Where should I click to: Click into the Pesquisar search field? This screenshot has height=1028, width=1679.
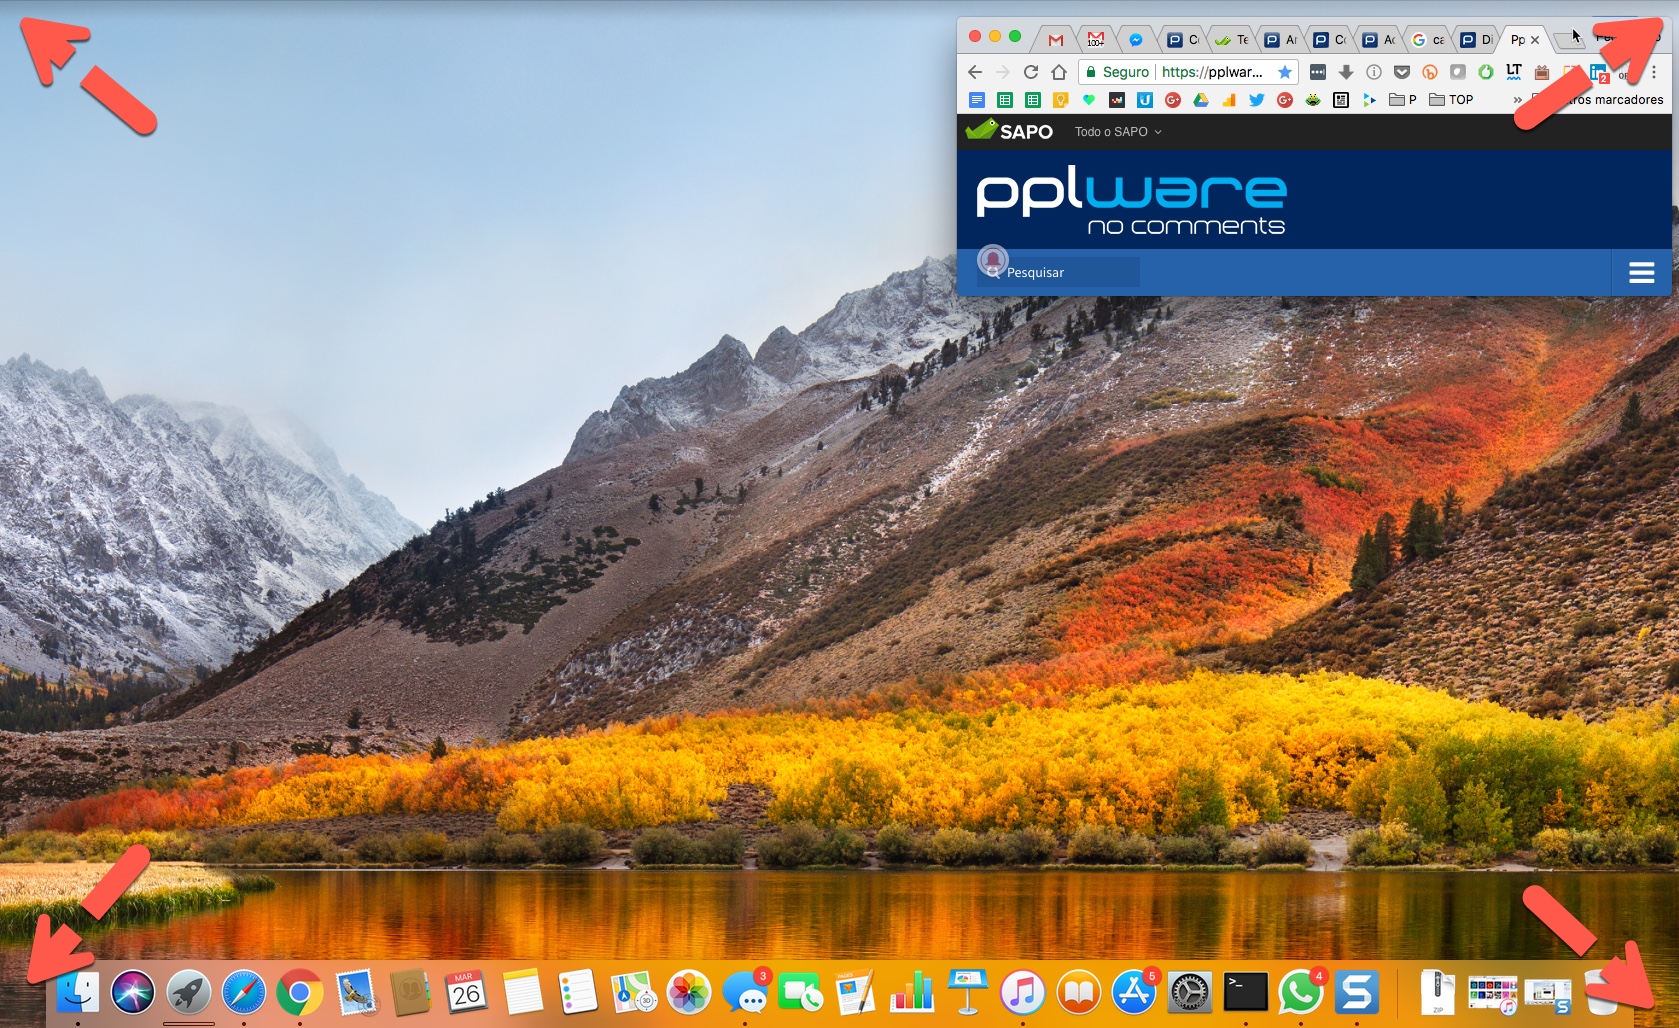point(1058,272)
